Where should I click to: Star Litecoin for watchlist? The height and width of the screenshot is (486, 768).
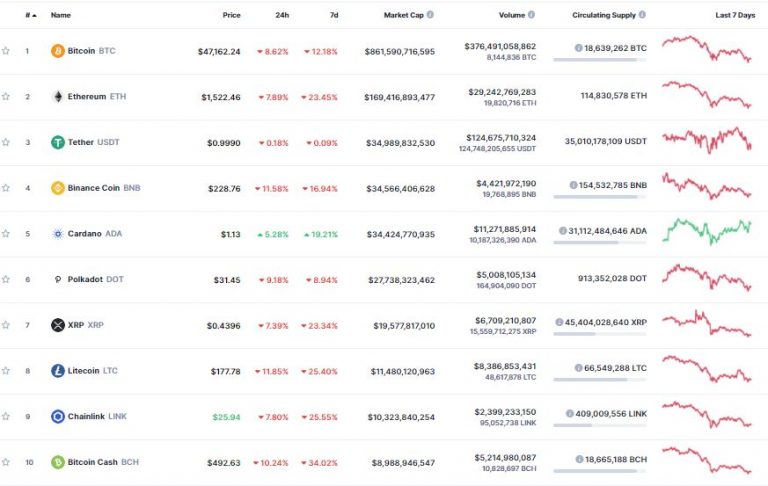pyautogui.click(x=6, y=371)
